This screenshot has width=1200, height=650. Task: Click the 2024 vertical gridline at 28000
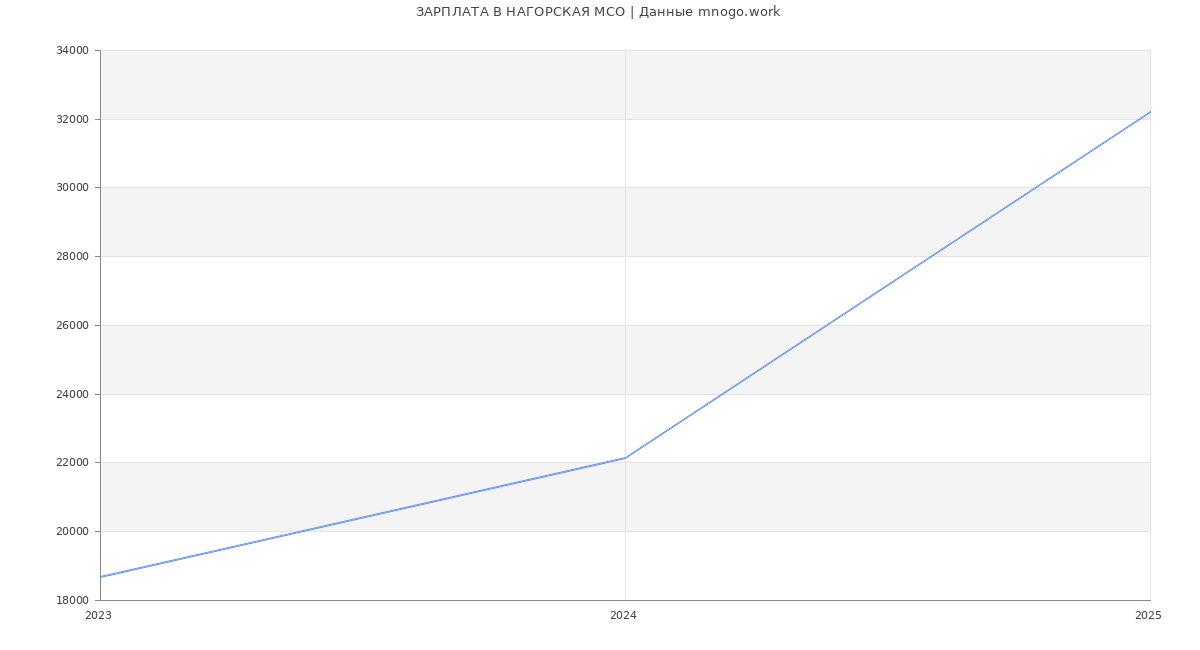point(625,257)
